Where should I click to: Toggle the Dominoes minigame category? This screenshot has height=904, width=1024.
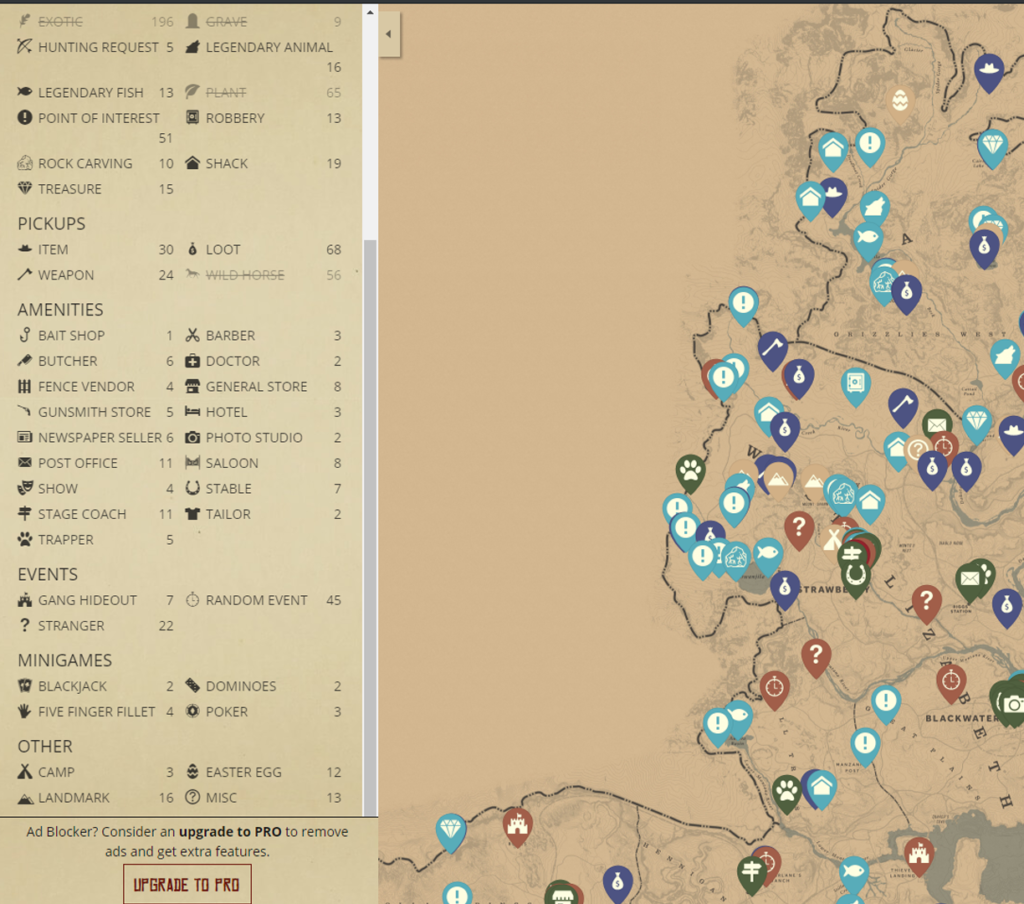click(x=263, y=686)
